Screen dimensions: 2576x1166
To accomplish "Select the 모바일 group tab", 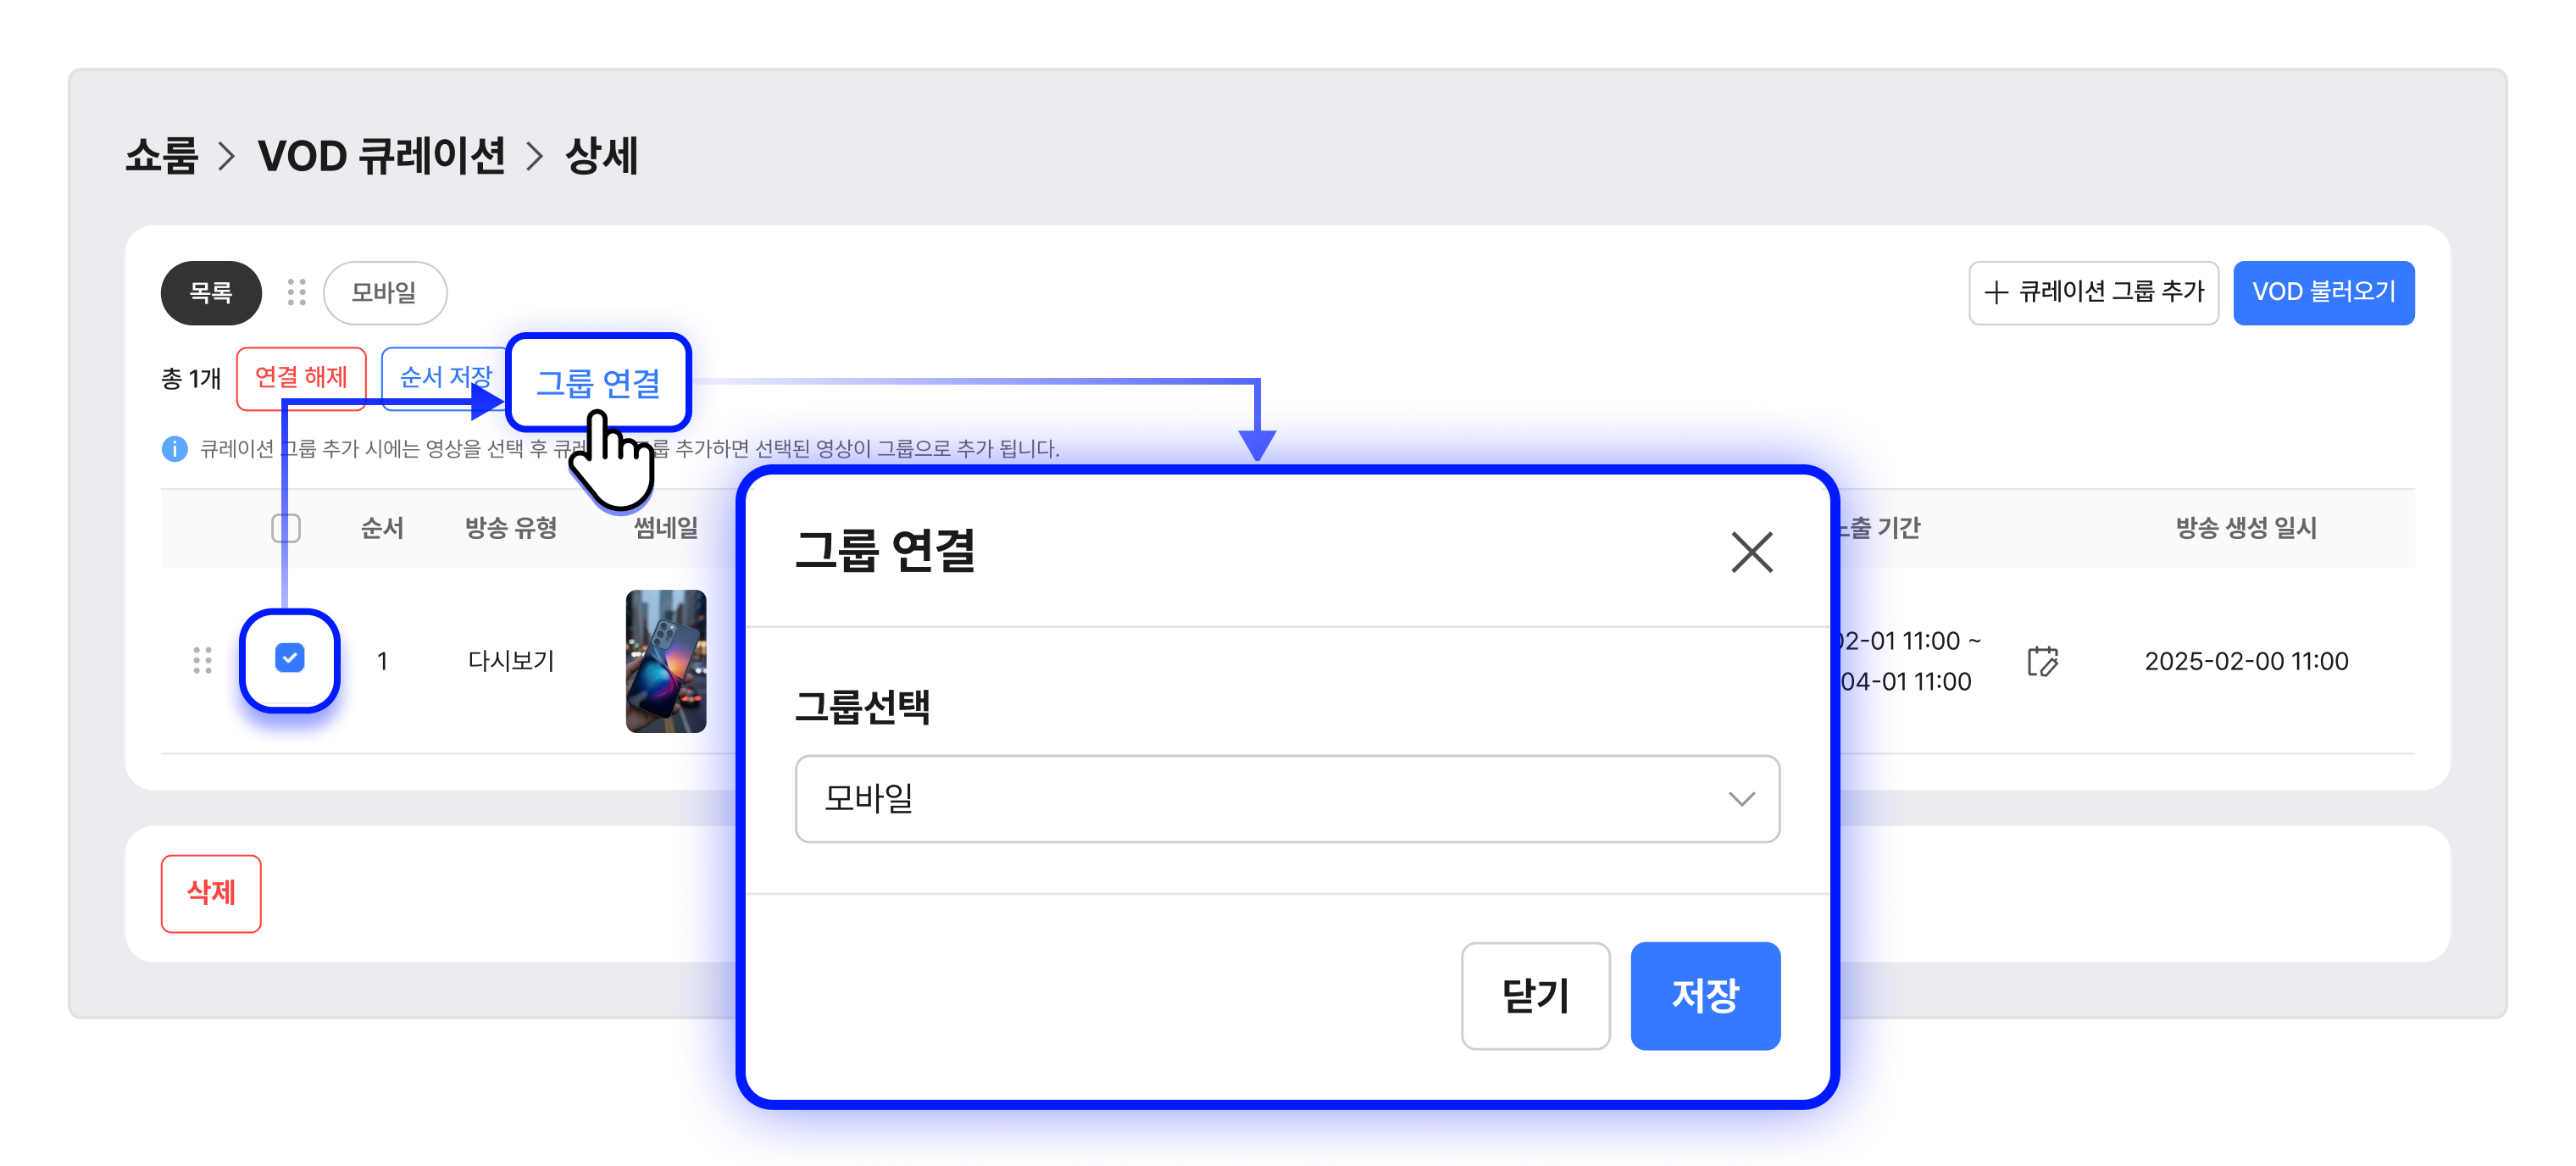I will click(x=384, y=292).
